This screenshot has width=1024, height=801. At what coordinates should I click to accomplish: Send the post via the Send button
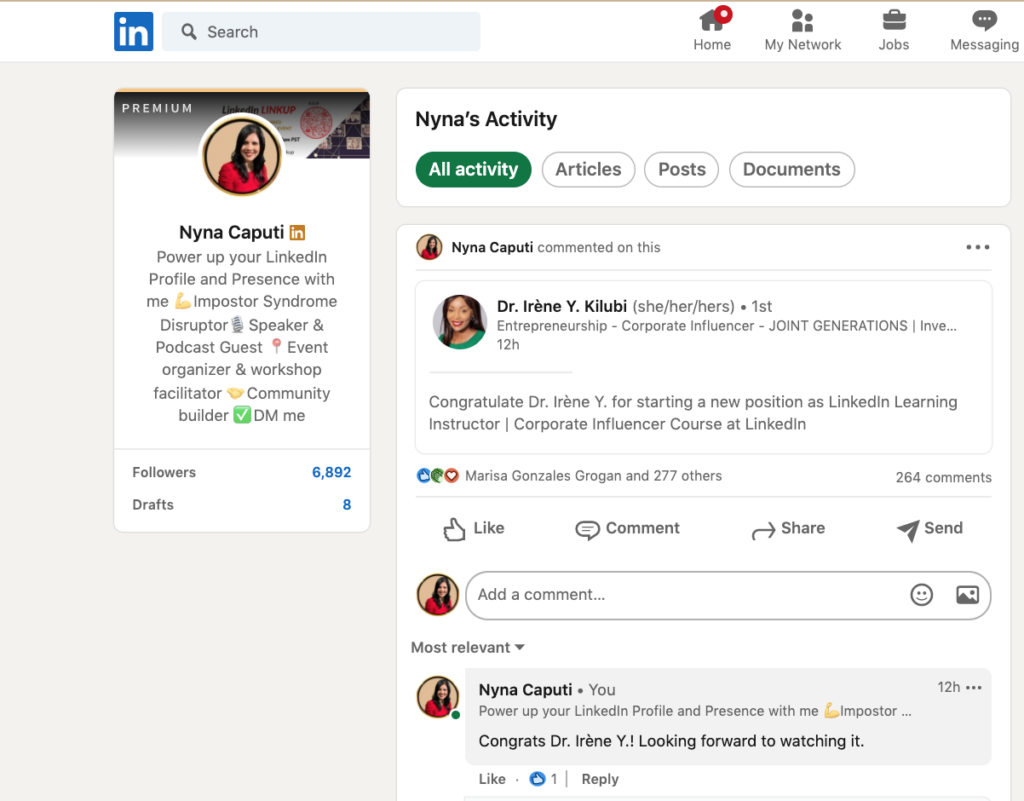[x=929, y=529]
